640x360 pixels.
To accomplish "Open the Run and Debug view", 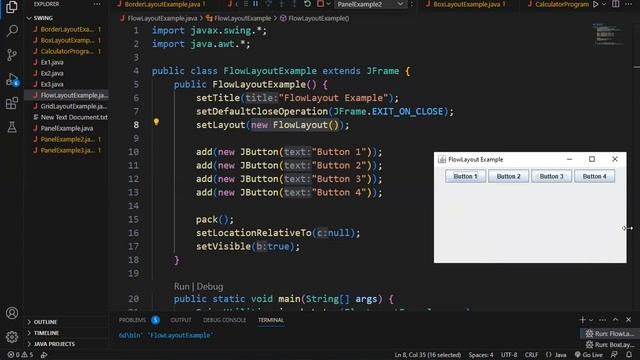I will coord(12,79).
